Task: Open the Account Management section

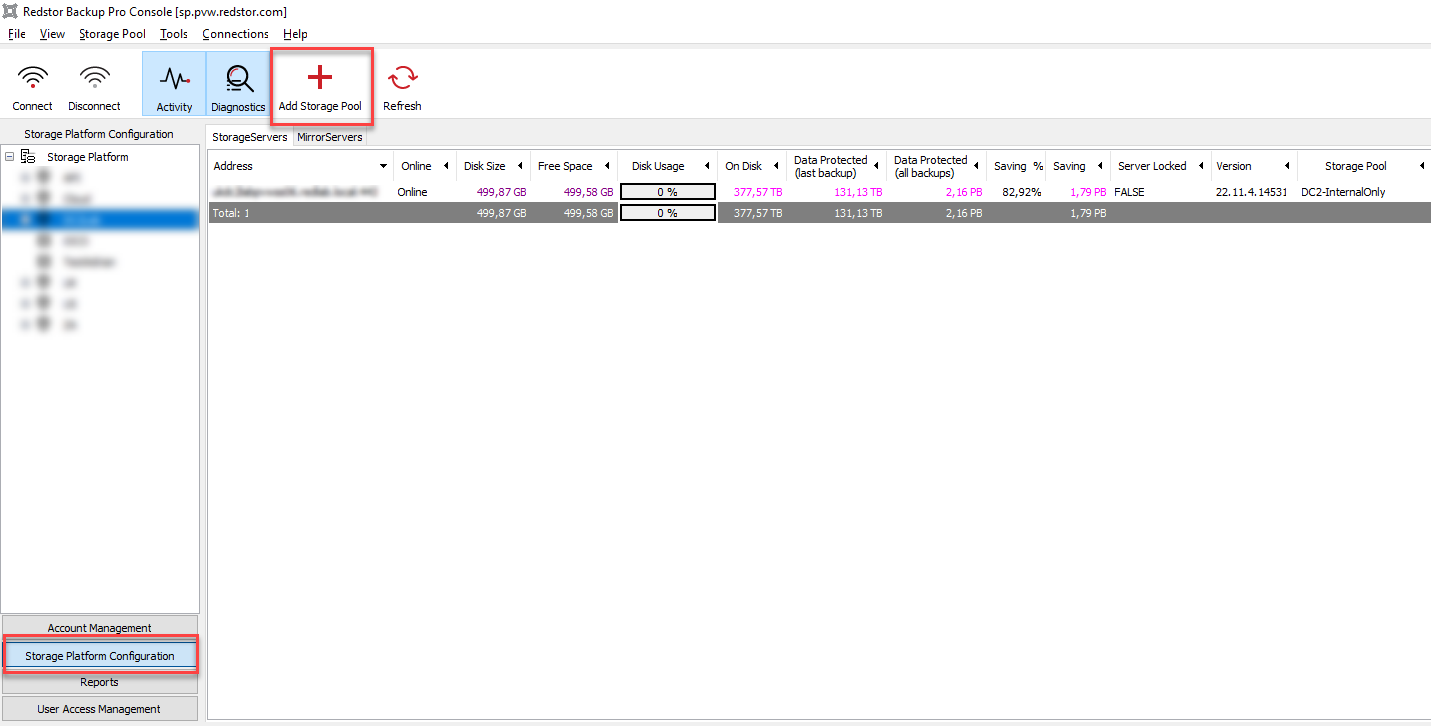Action: [x=99, y=628]
